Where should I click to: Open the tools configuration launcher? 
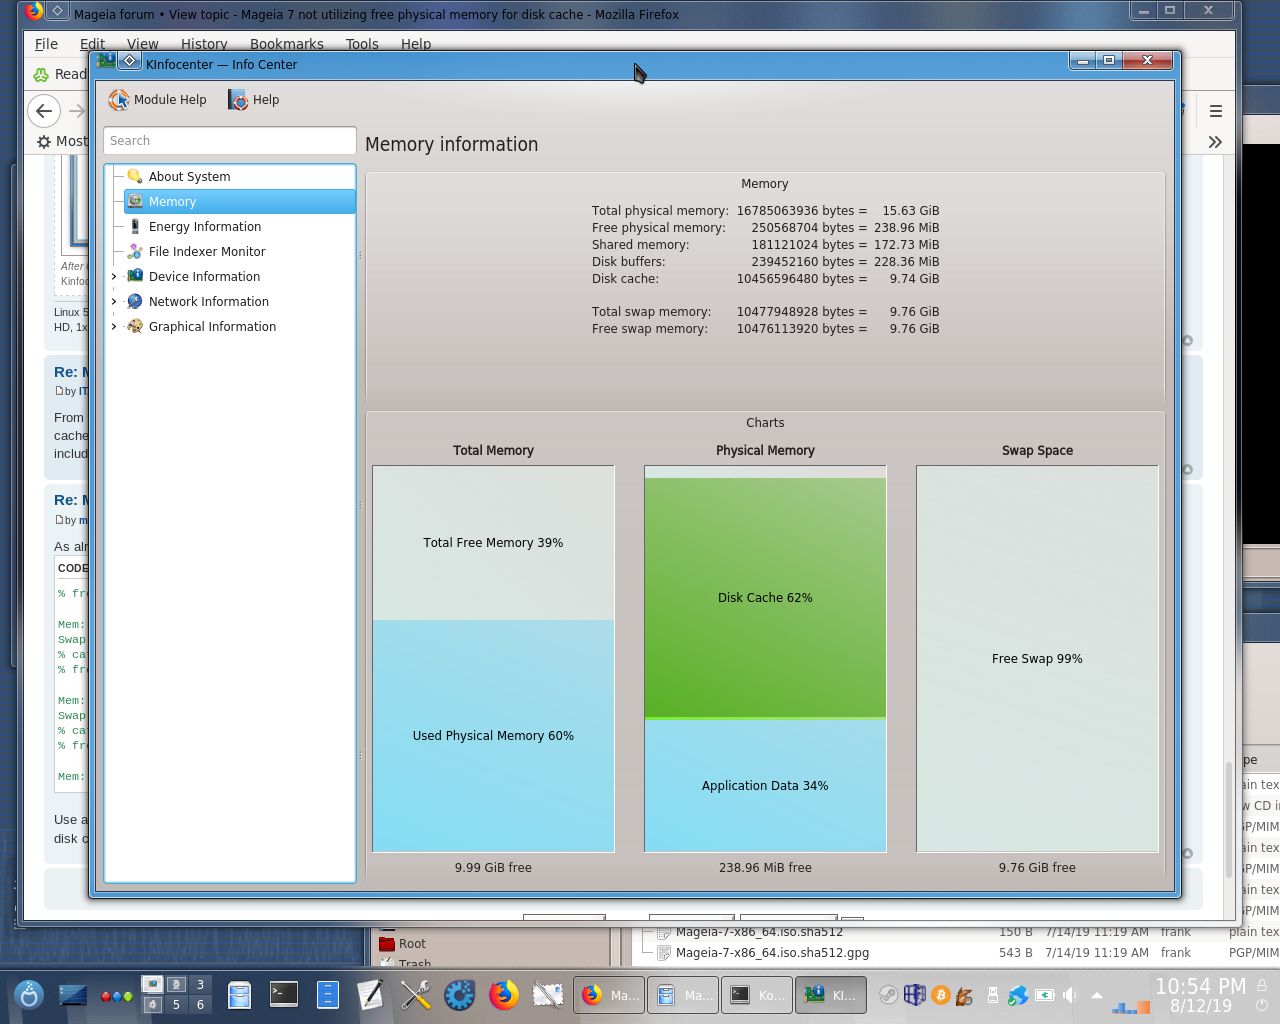[415, 995]
